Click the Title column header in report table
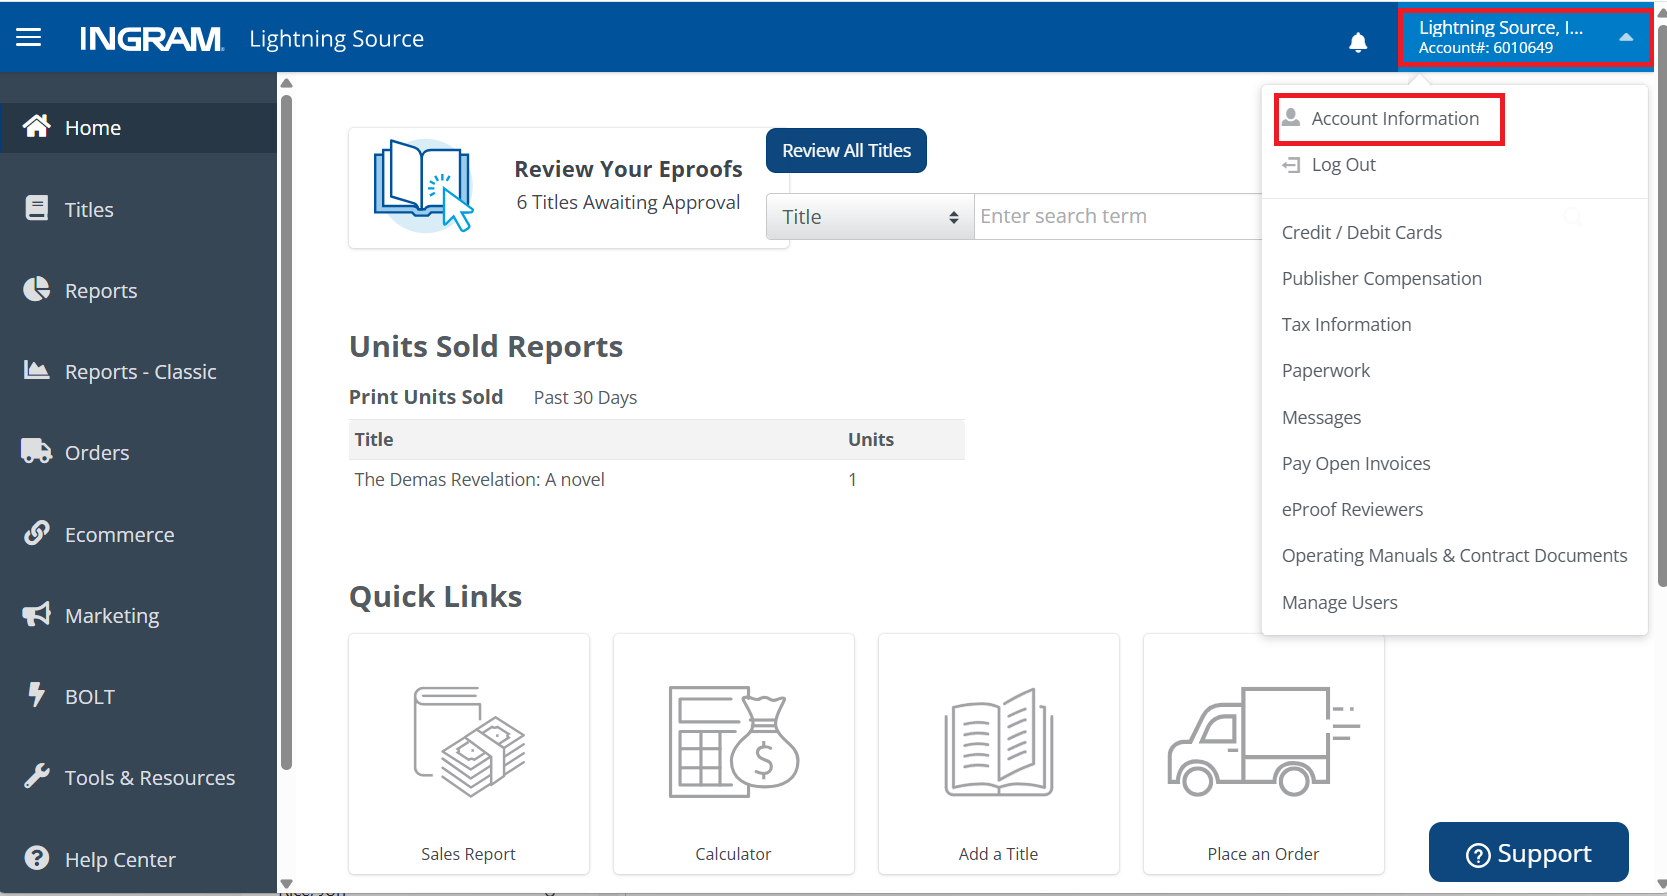1667x896 pixels. (x=374, y=439)
